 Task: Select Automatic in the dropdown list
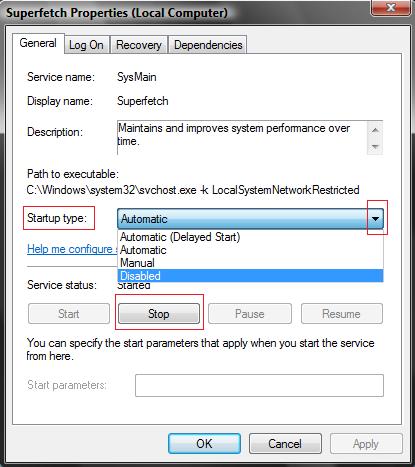click(250, 250)
